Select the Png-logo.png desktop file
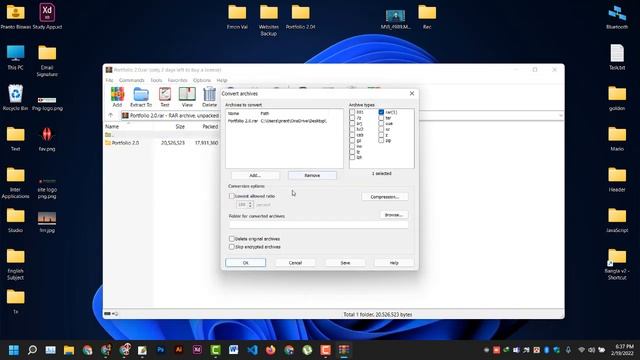The width and height of the screenshot is (640, 360). coord(47,102)
